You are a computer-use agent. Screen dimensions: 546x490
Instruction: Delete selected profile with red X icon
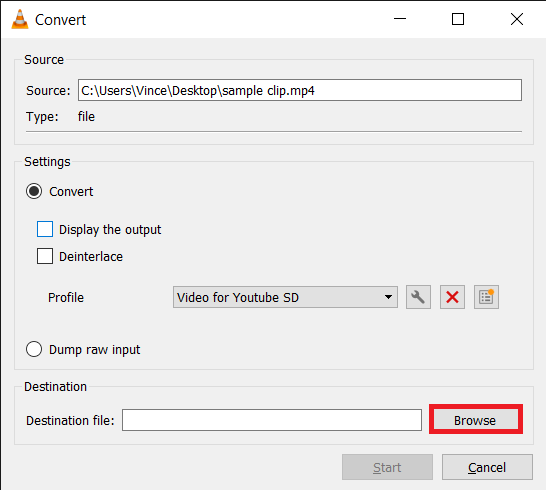452,297
